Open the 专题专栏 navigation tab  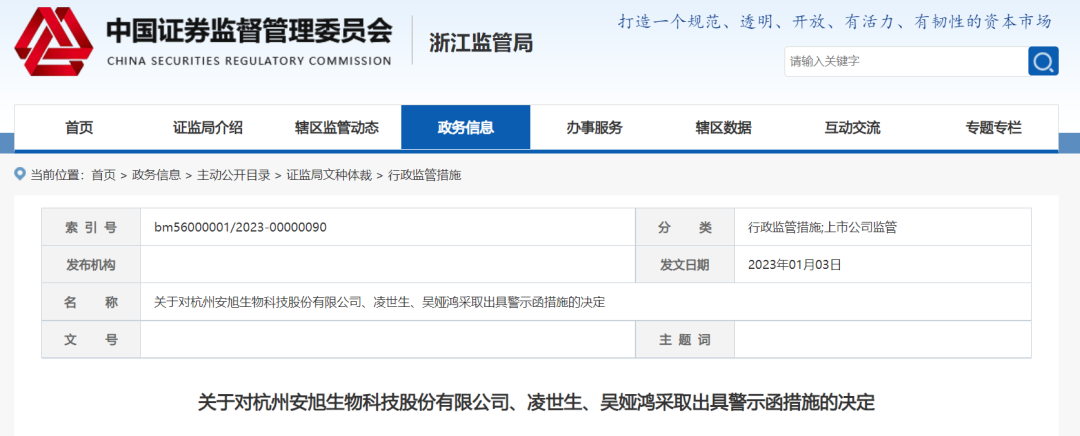[993, 128]
